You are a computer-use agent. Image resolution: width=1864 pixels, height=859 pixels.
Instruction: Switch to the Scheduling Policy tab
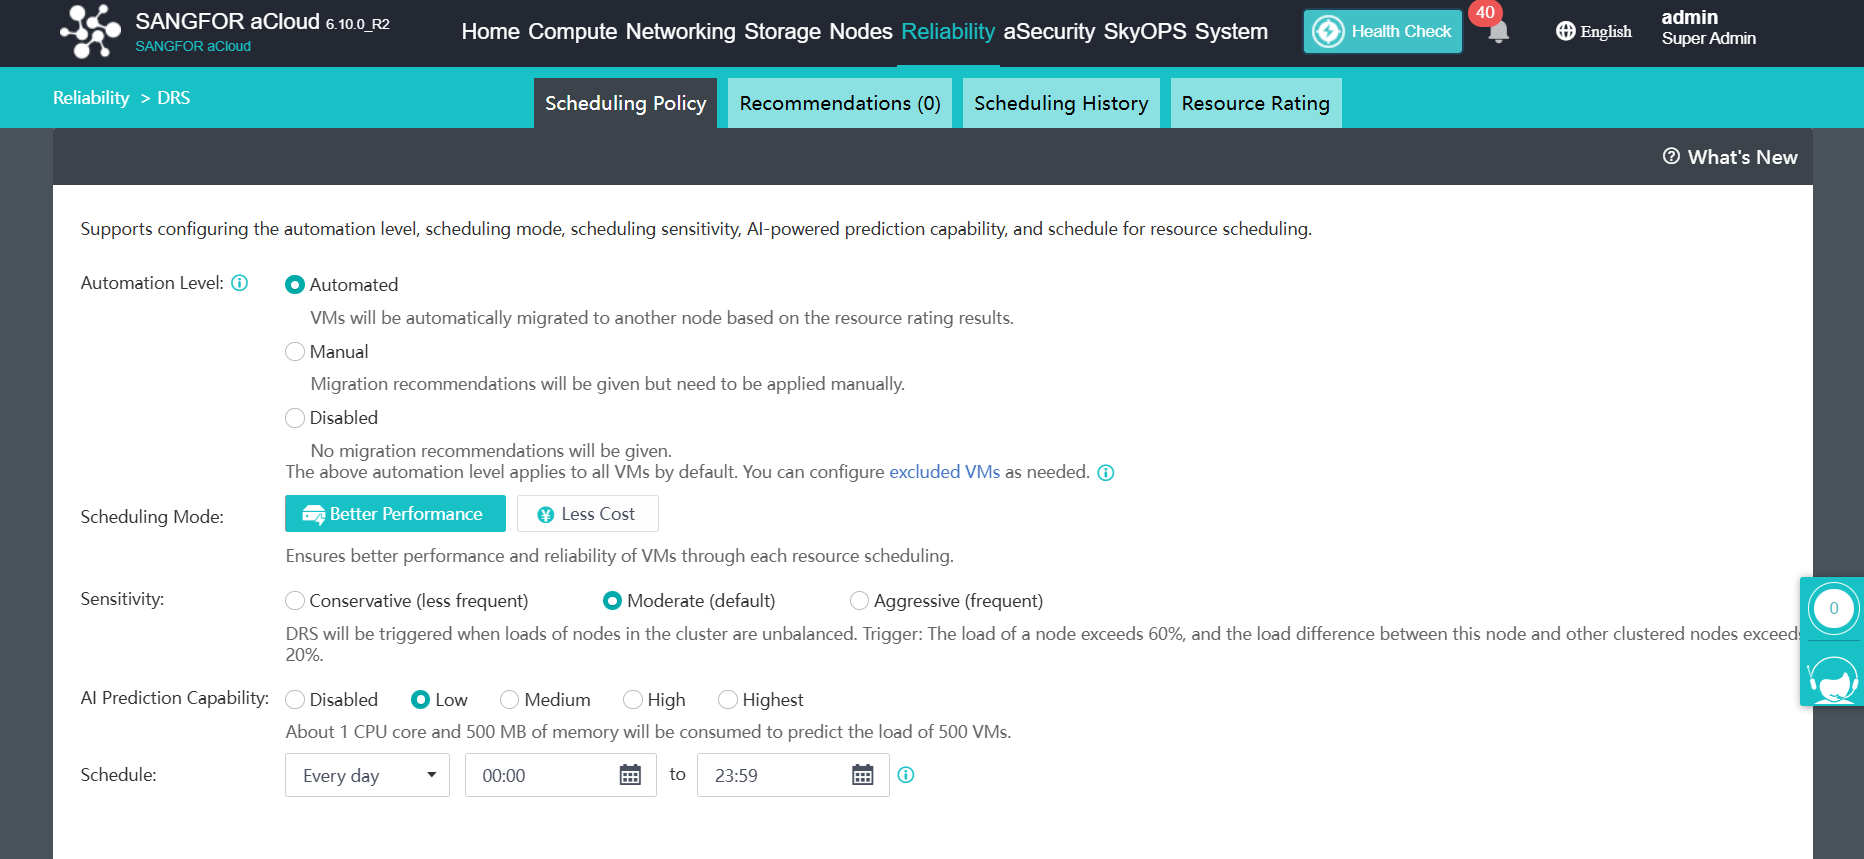tap(625, 103)
